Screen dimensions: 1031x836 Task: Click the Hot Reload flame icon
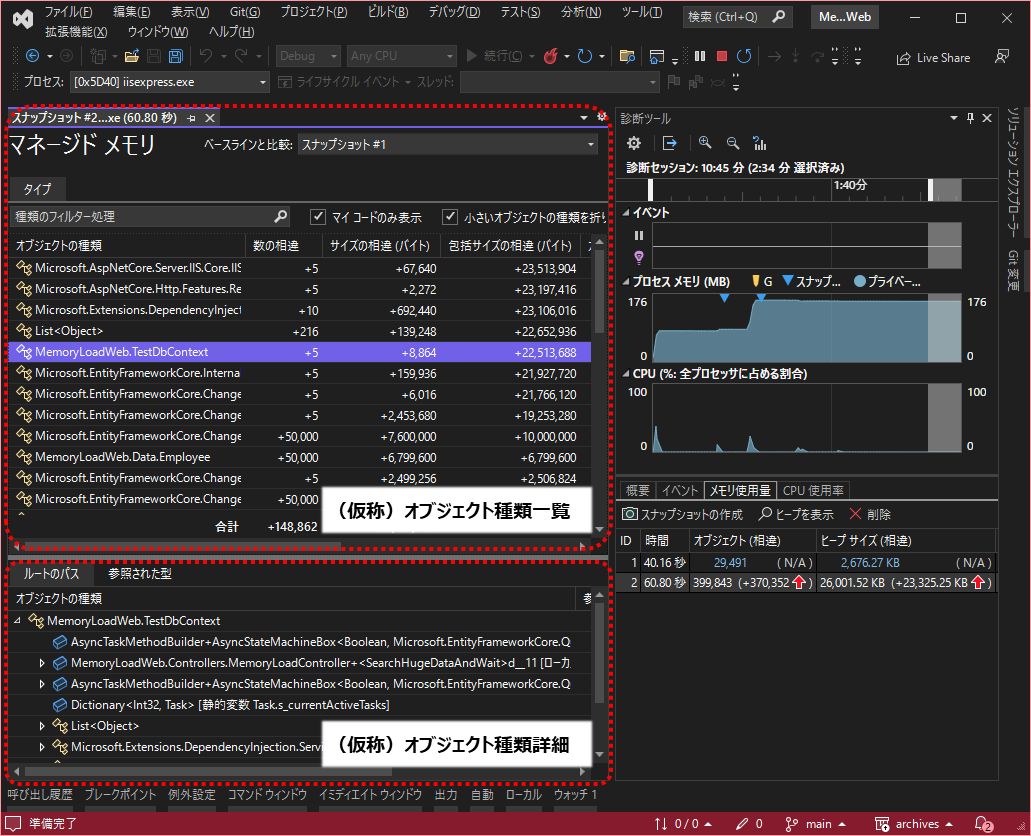551,57
